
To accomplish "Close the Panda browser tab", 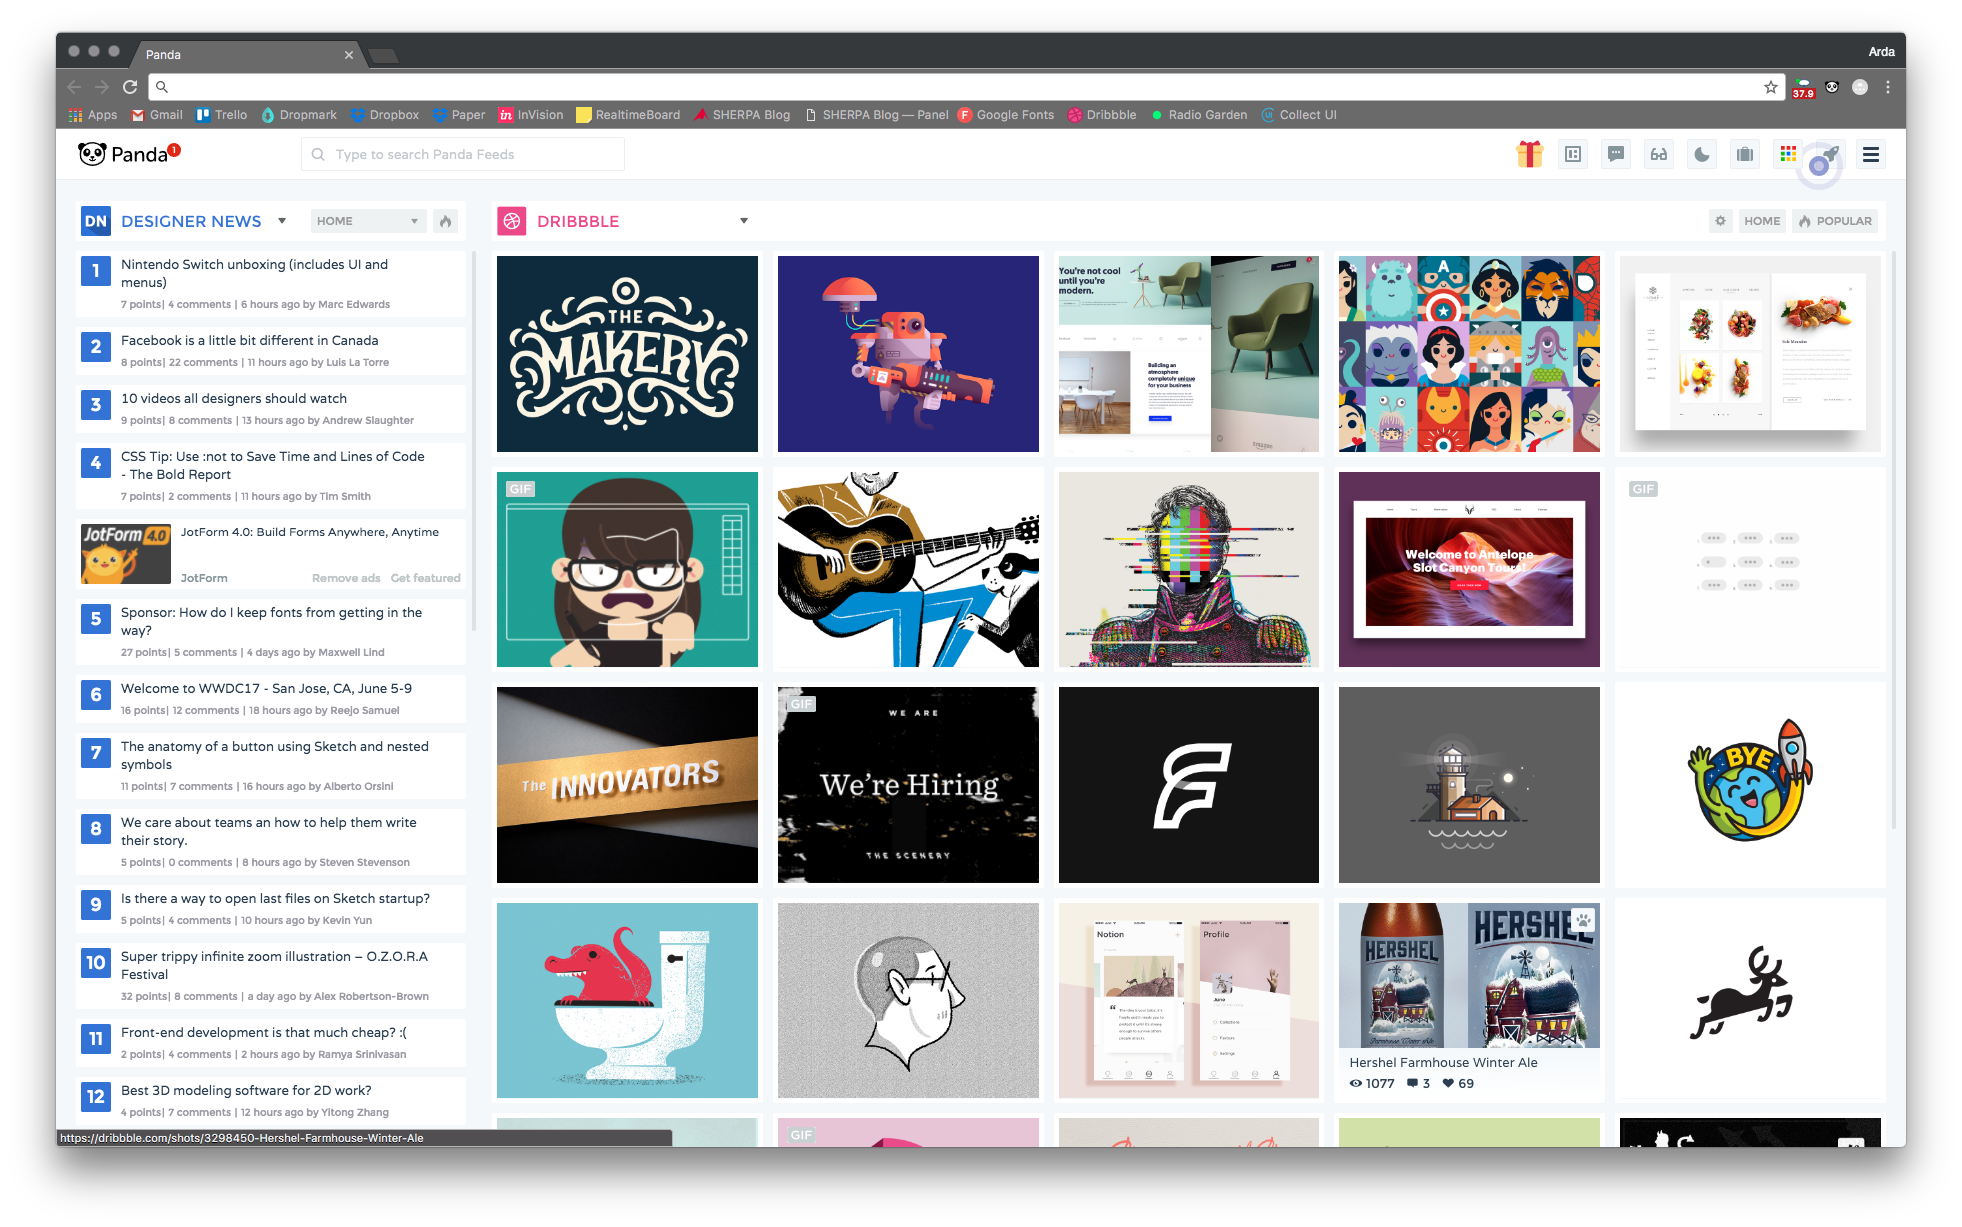I will (348, 55).
